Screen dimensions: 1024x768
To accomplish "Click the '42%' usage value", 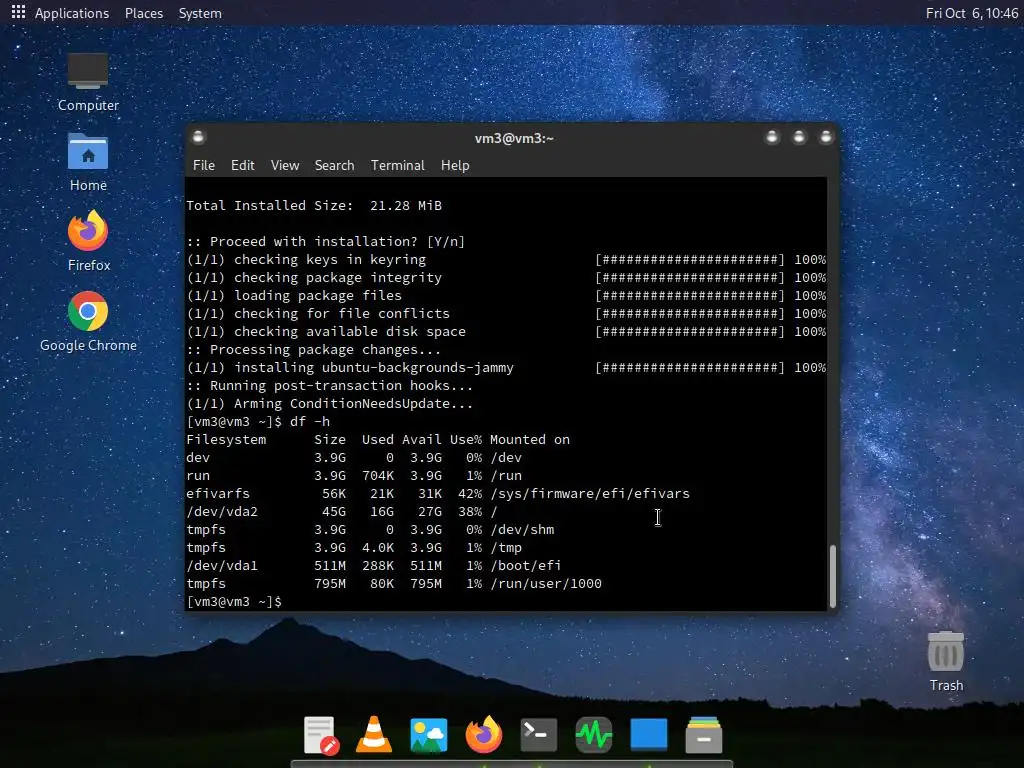I will [470, 494].
